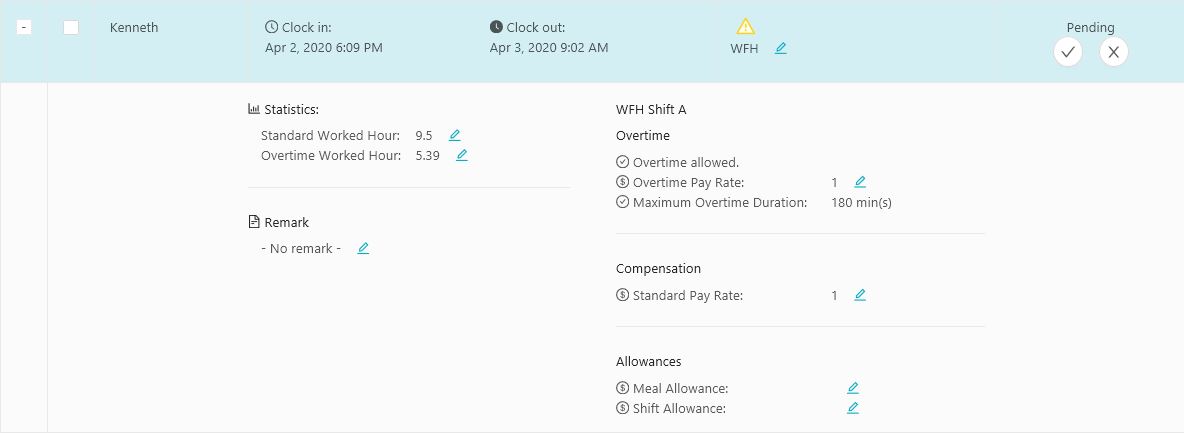Click the Pending status label

pyautogui.click(x=1090, y=27)
